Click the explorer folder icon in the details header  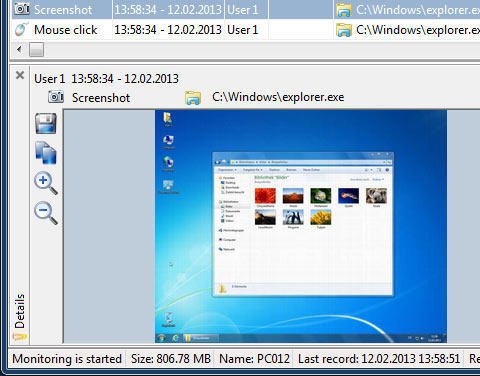tap(193, 98)
